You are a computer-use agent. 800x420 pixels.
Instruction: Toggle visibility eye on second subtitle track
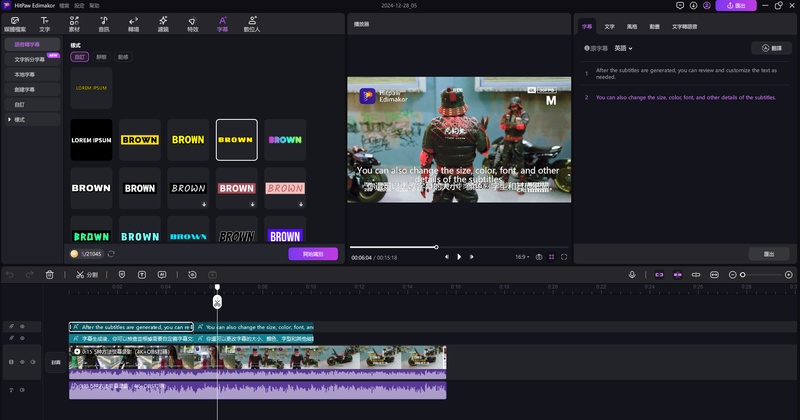tap(23, 338)
